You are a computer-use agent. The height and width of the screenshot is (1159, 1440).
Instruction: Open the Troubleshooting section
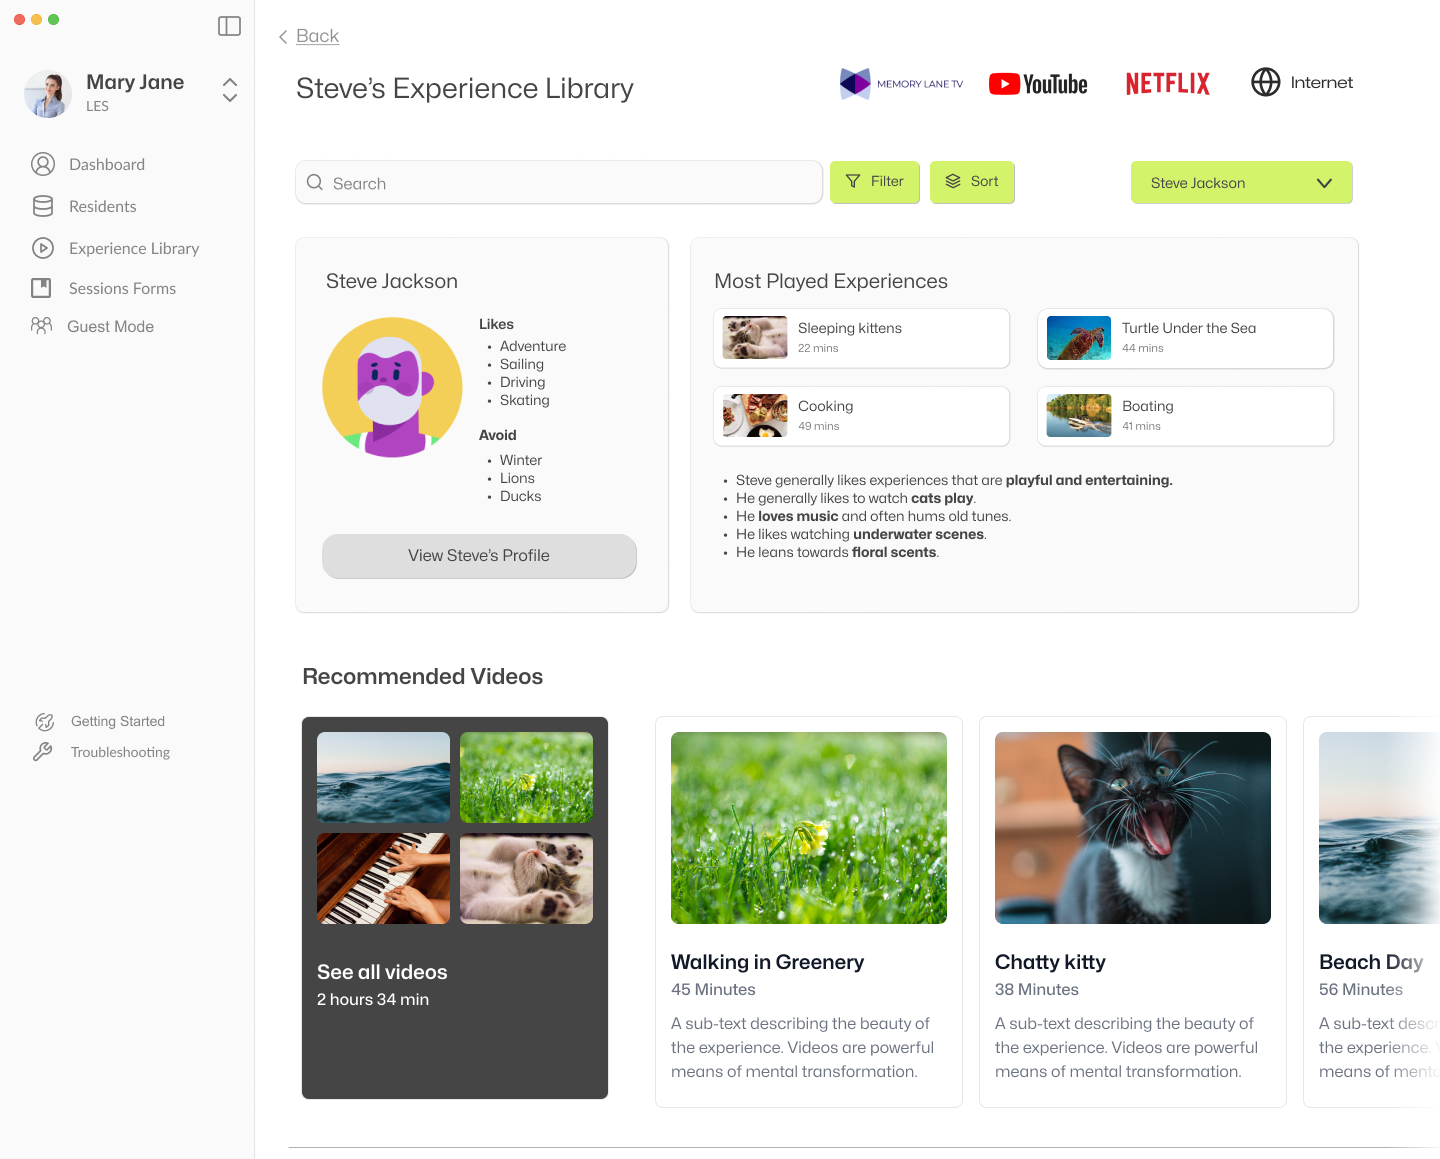(x=119, y=752)
